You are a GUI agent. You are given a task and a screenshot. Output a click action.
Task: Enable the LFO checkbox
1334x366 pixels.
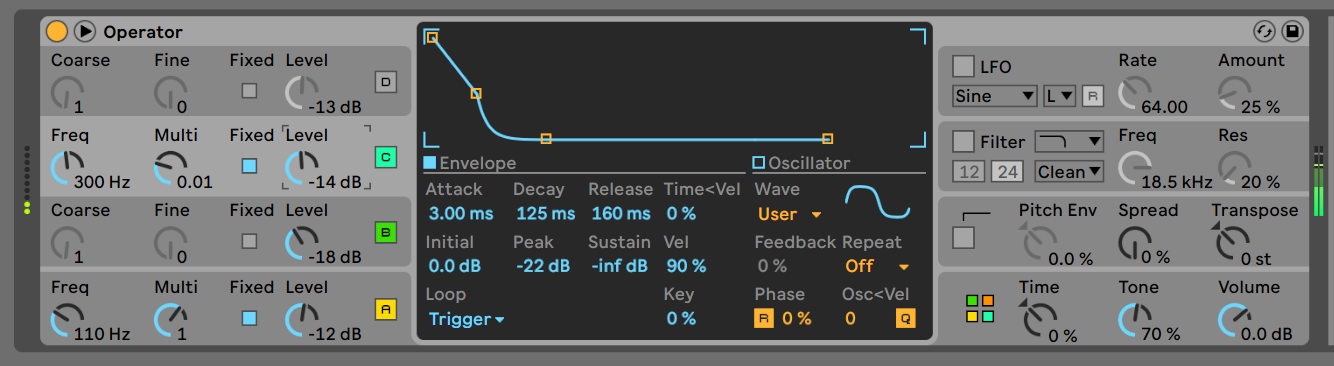point(963,67)
